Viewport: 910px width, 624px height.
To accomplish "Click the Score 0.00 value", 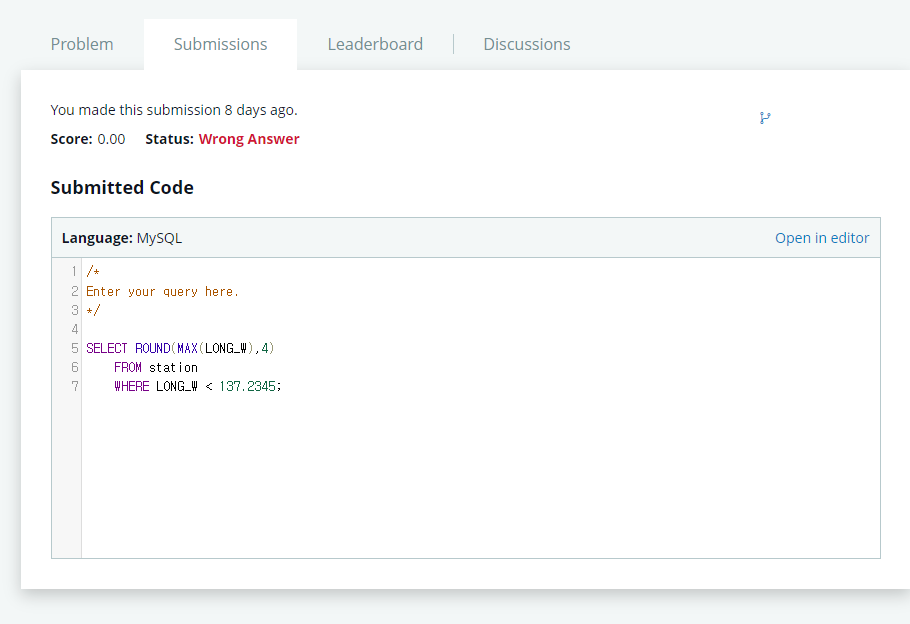I will click(111, 139).
